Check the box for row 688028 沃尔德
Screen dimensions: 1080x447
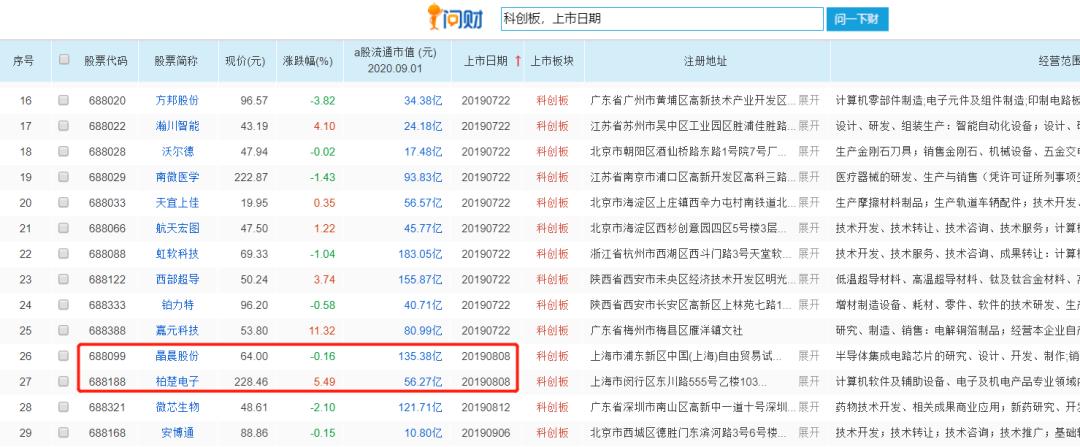point(63,151)
